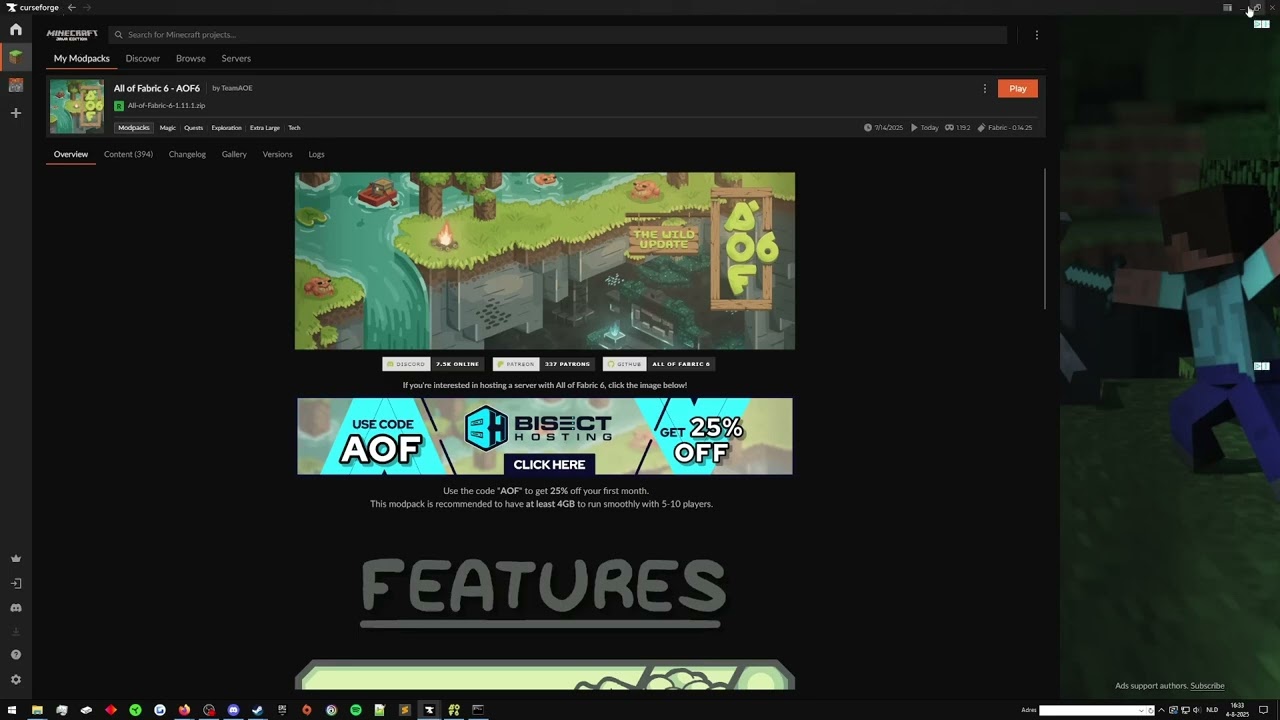
Task: Open Epic Games launcher from the taskbar
Action: [282, 710]
